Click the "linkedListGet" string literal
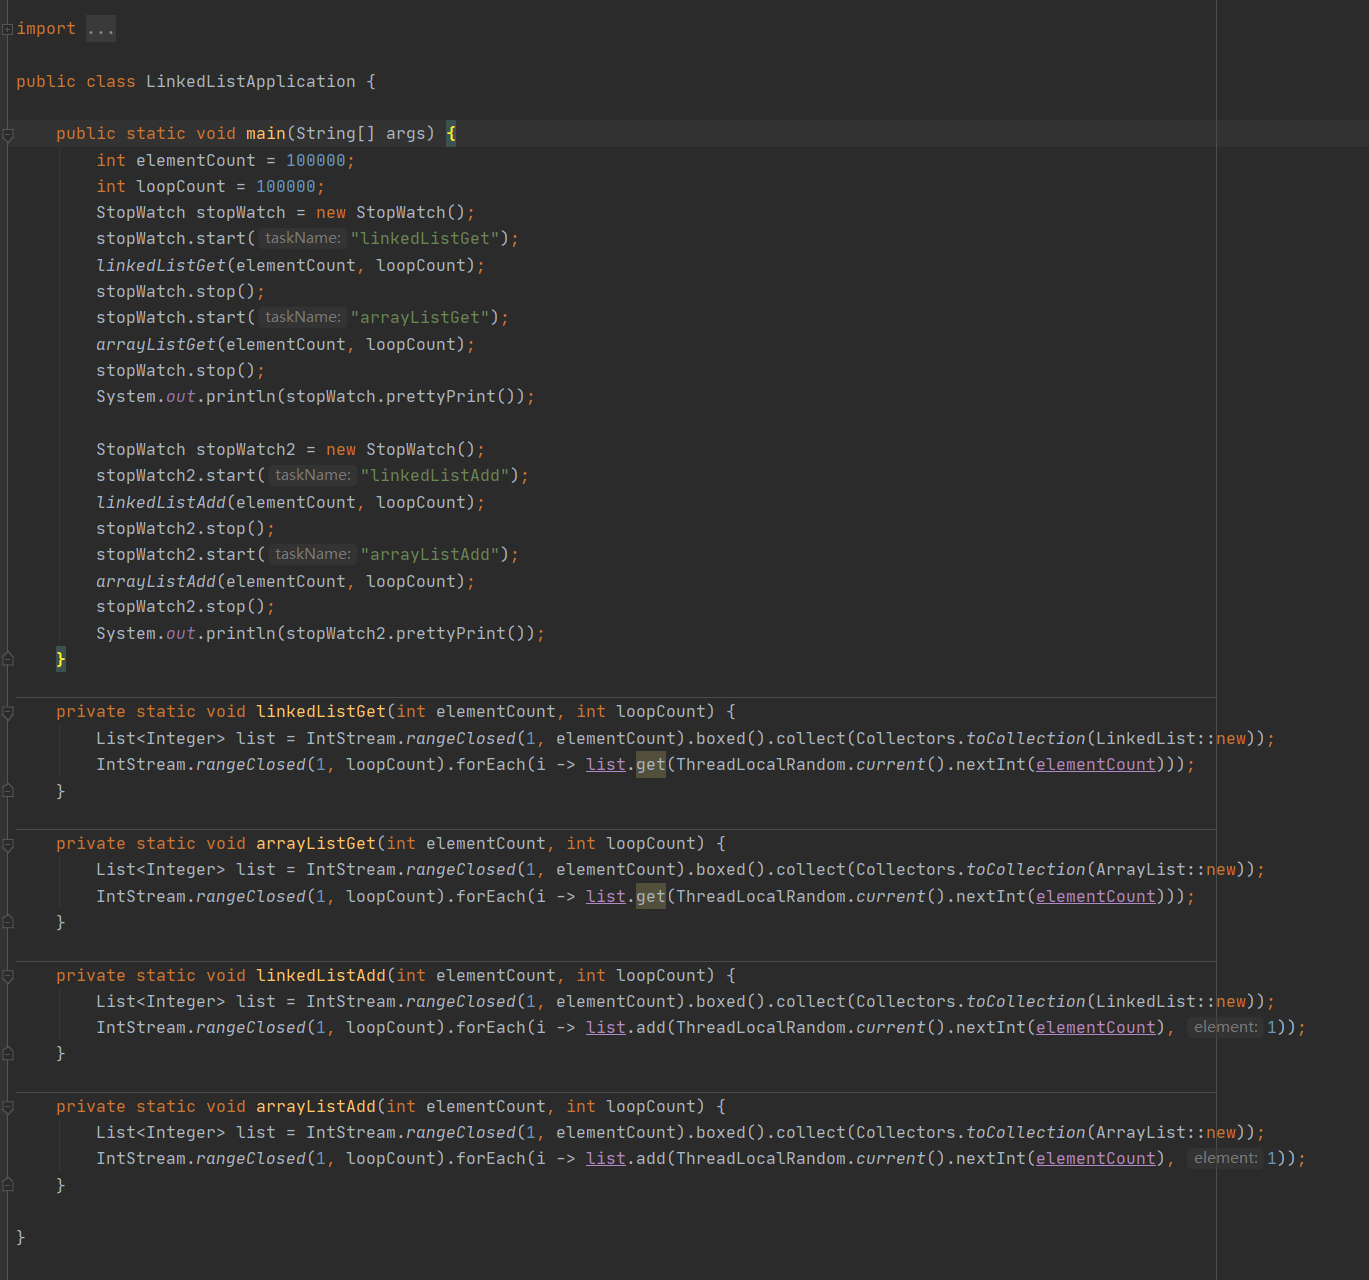 point(425,239)
